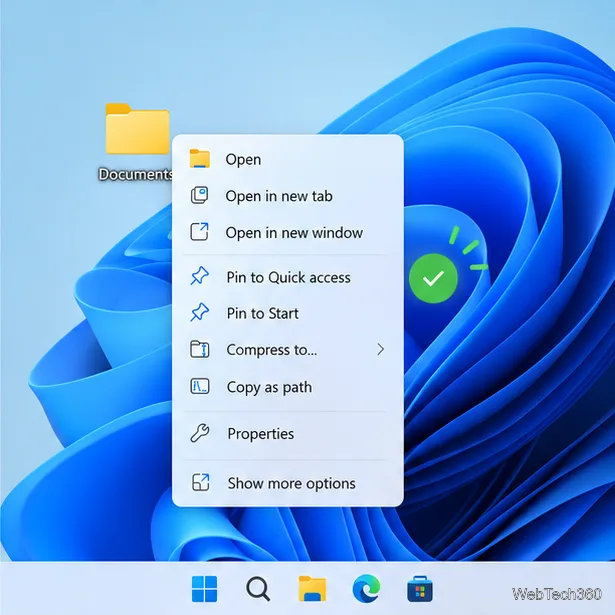Click the pin icon for Quick access
615x615 pixels.
pyautogui.click(x=199, y=275)
